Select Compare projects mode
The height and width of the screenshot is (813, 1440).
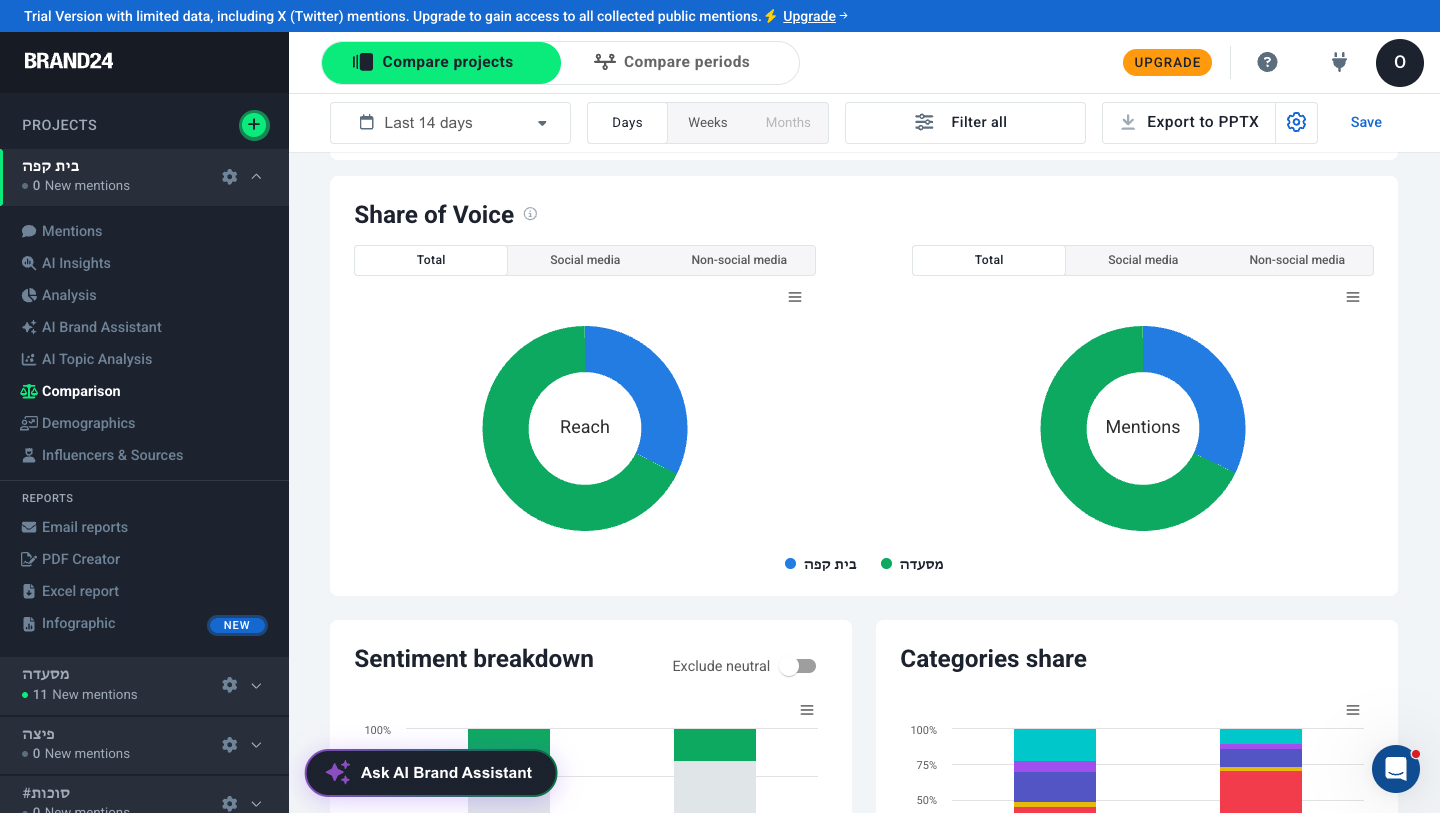[441, 62]
